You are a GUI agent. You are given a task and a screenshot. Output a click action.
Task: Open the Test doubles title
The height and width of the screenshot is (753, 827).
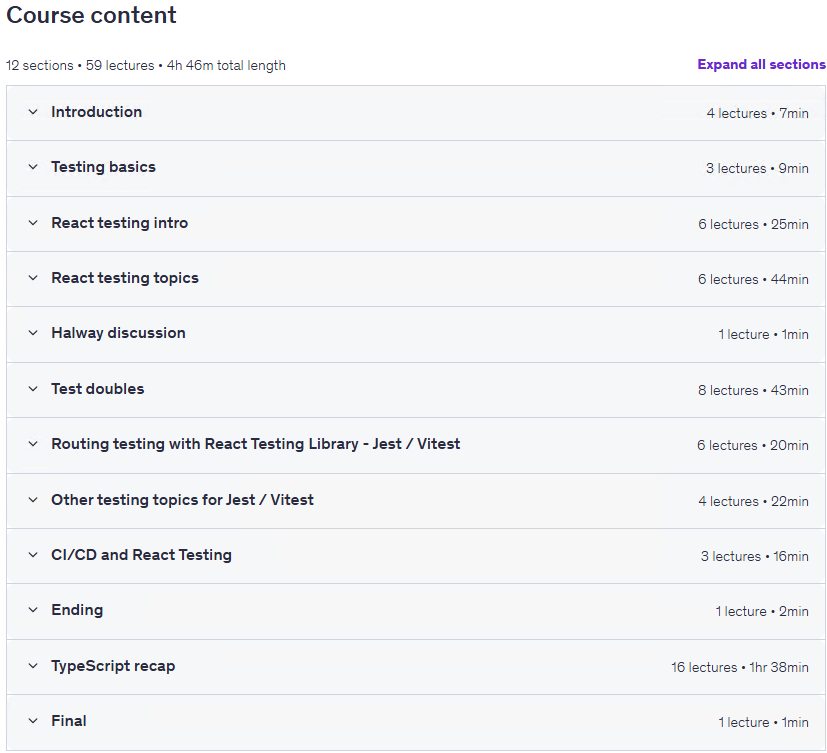98,389
